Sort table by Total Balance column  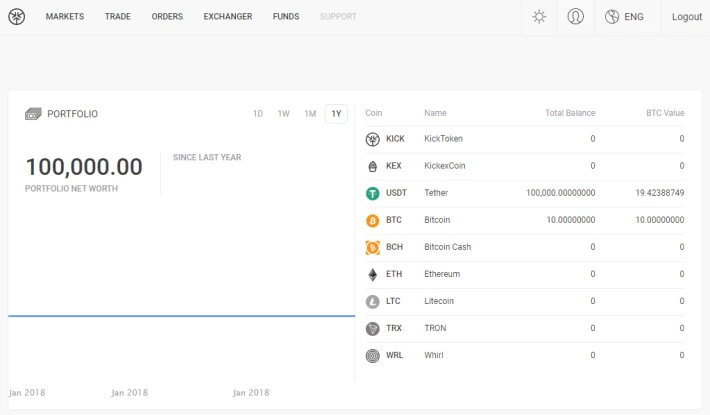point(570,113)
